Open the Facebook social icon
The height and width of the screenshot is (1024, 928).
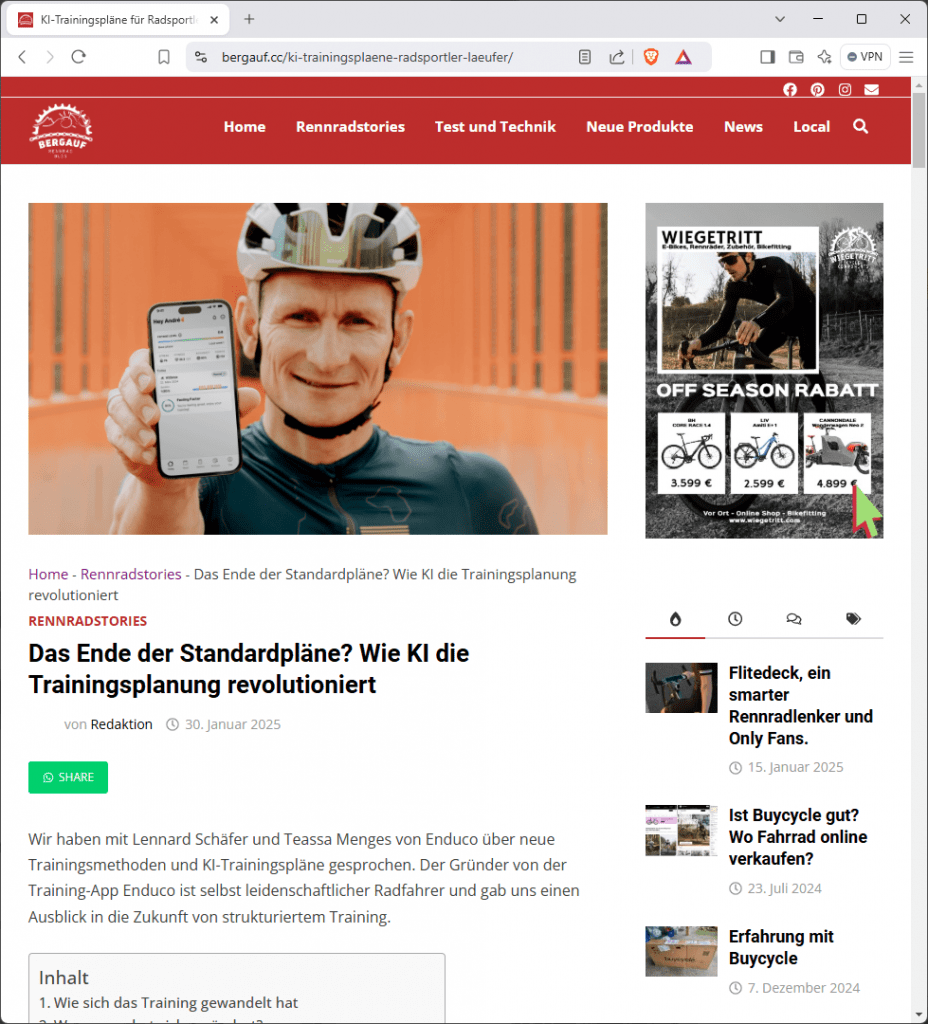(790, 89)
